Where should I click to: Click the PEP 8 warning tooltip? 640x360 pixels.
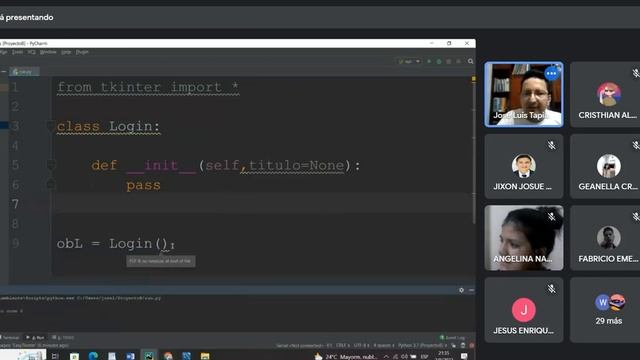tap(161, 261)
